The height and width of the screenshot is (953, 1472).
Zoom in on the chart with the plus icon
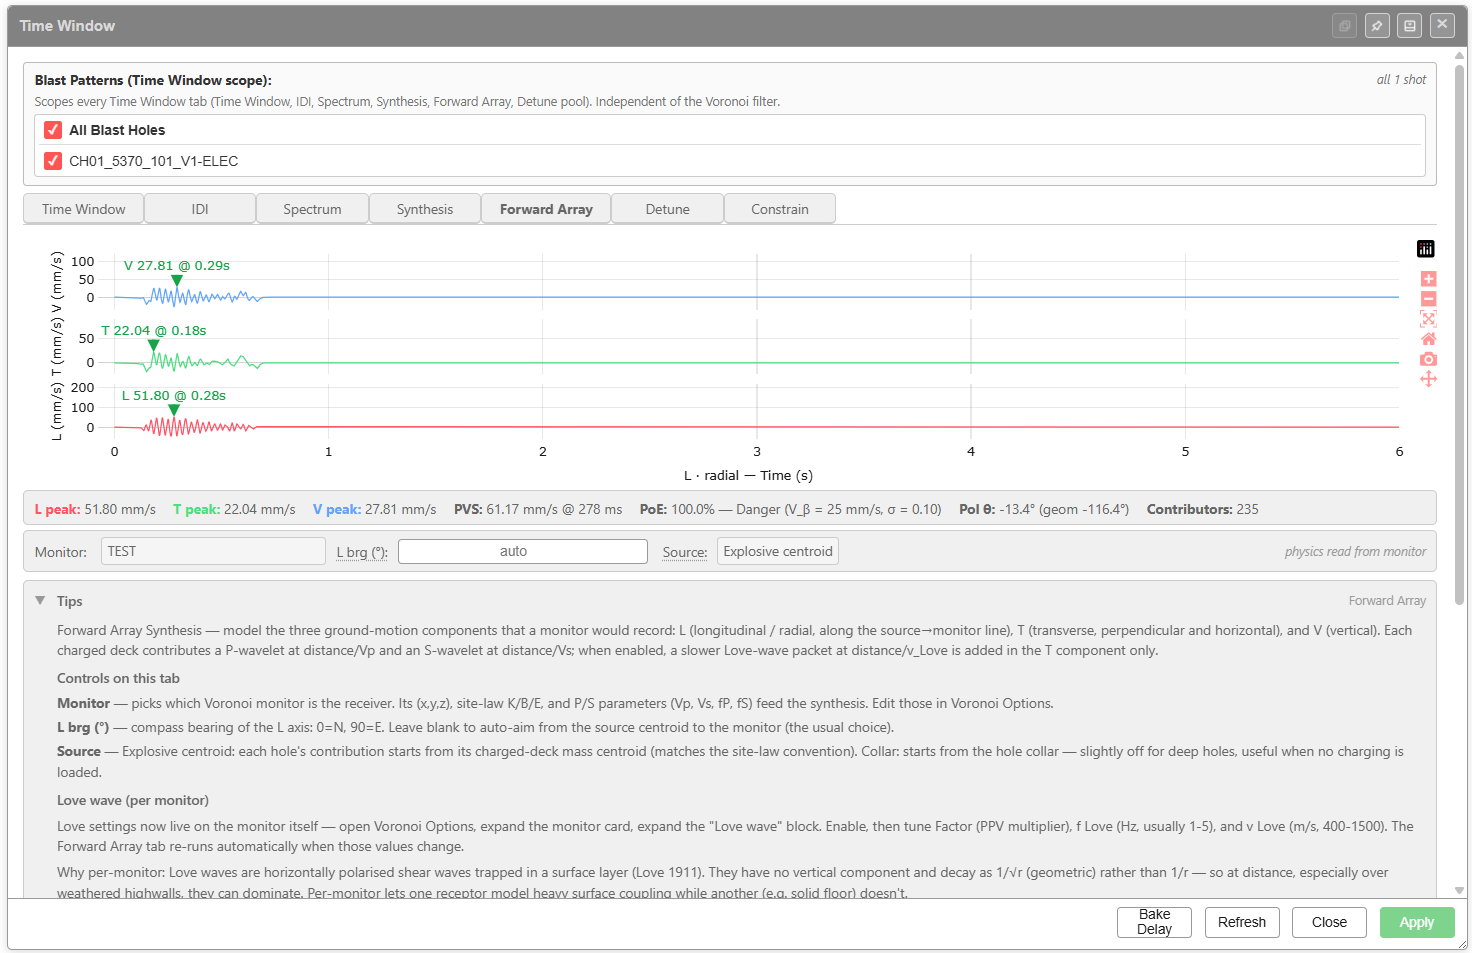tap(1428, 279)
